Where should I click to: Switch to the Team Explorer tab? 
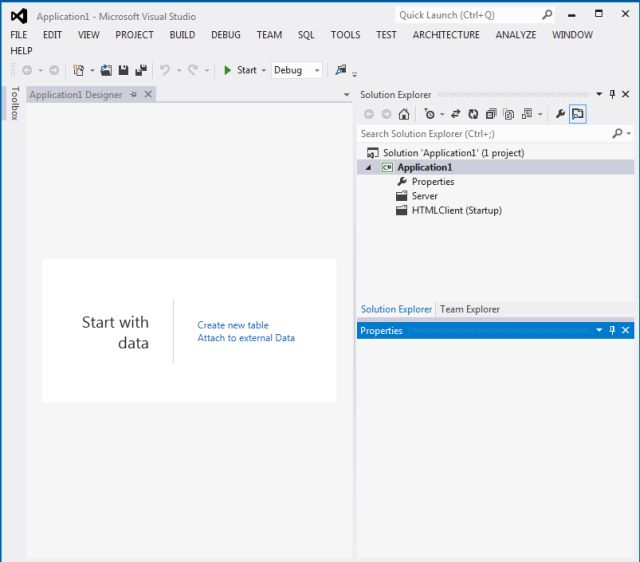[x=469, y=309]
